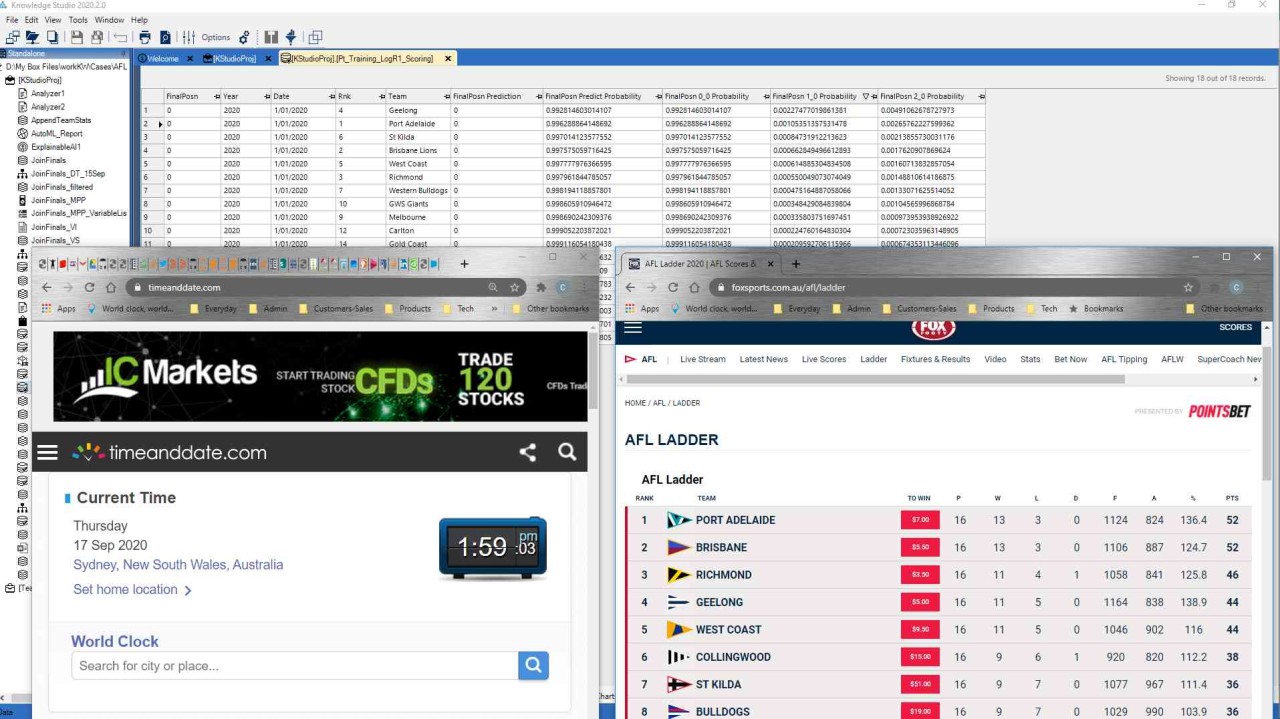Bookmark timeanddate.com with the star icon
This screenshot has height=719, width=1280.
[x=514, y=287]
